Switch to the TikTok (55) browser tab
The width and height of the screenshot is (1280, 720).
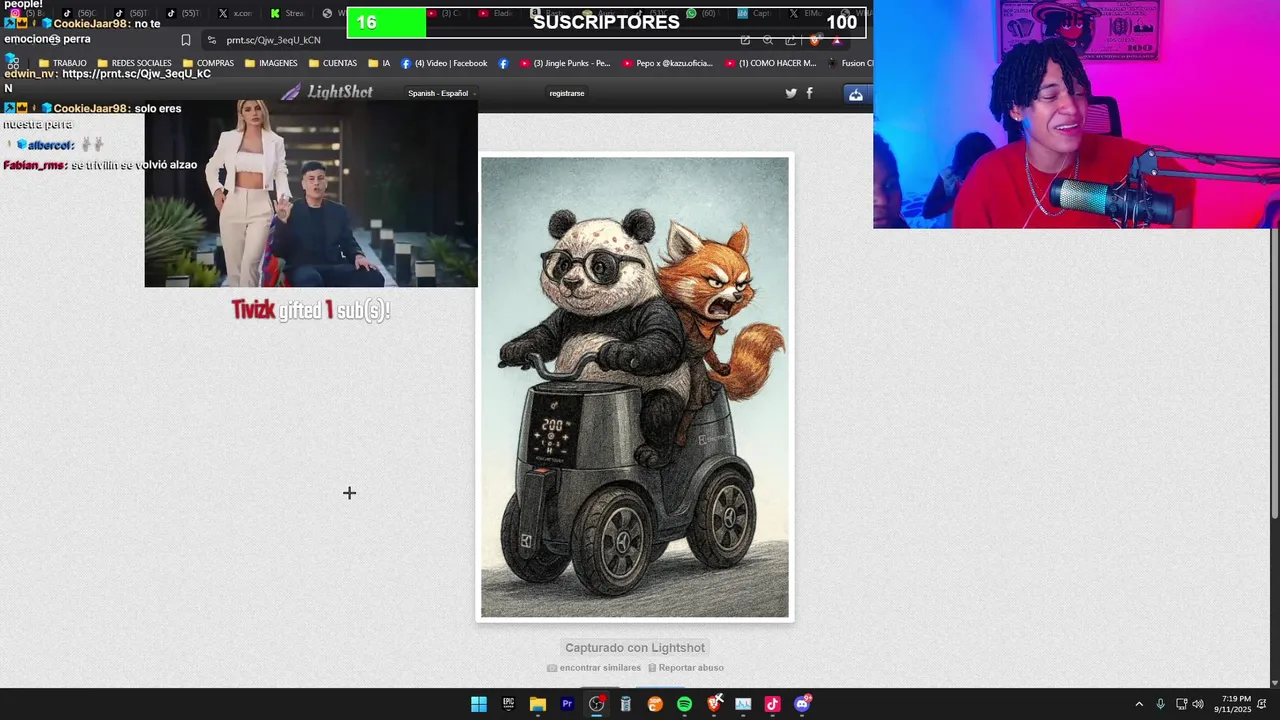point(182,13)
